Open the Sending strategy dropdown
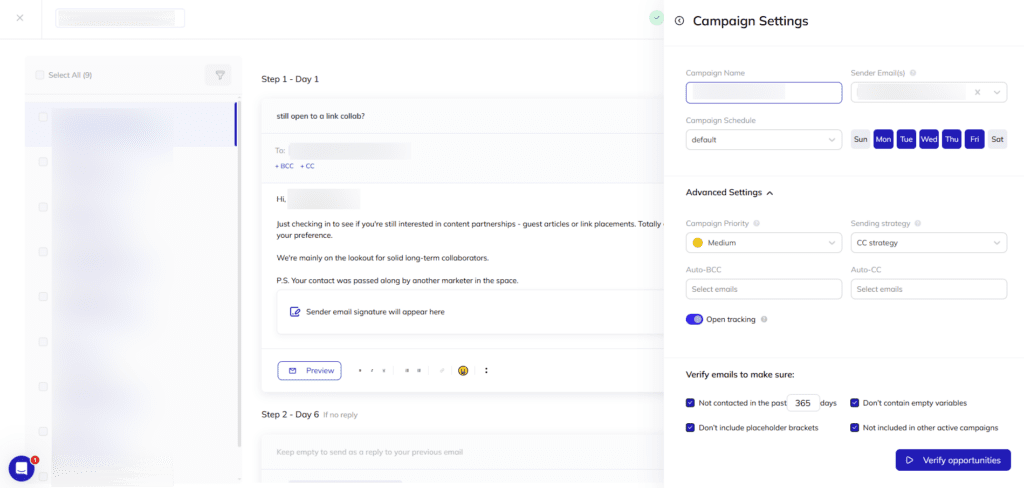The width and height of the screenshot is (1024, 488). (x=928, y=243)
